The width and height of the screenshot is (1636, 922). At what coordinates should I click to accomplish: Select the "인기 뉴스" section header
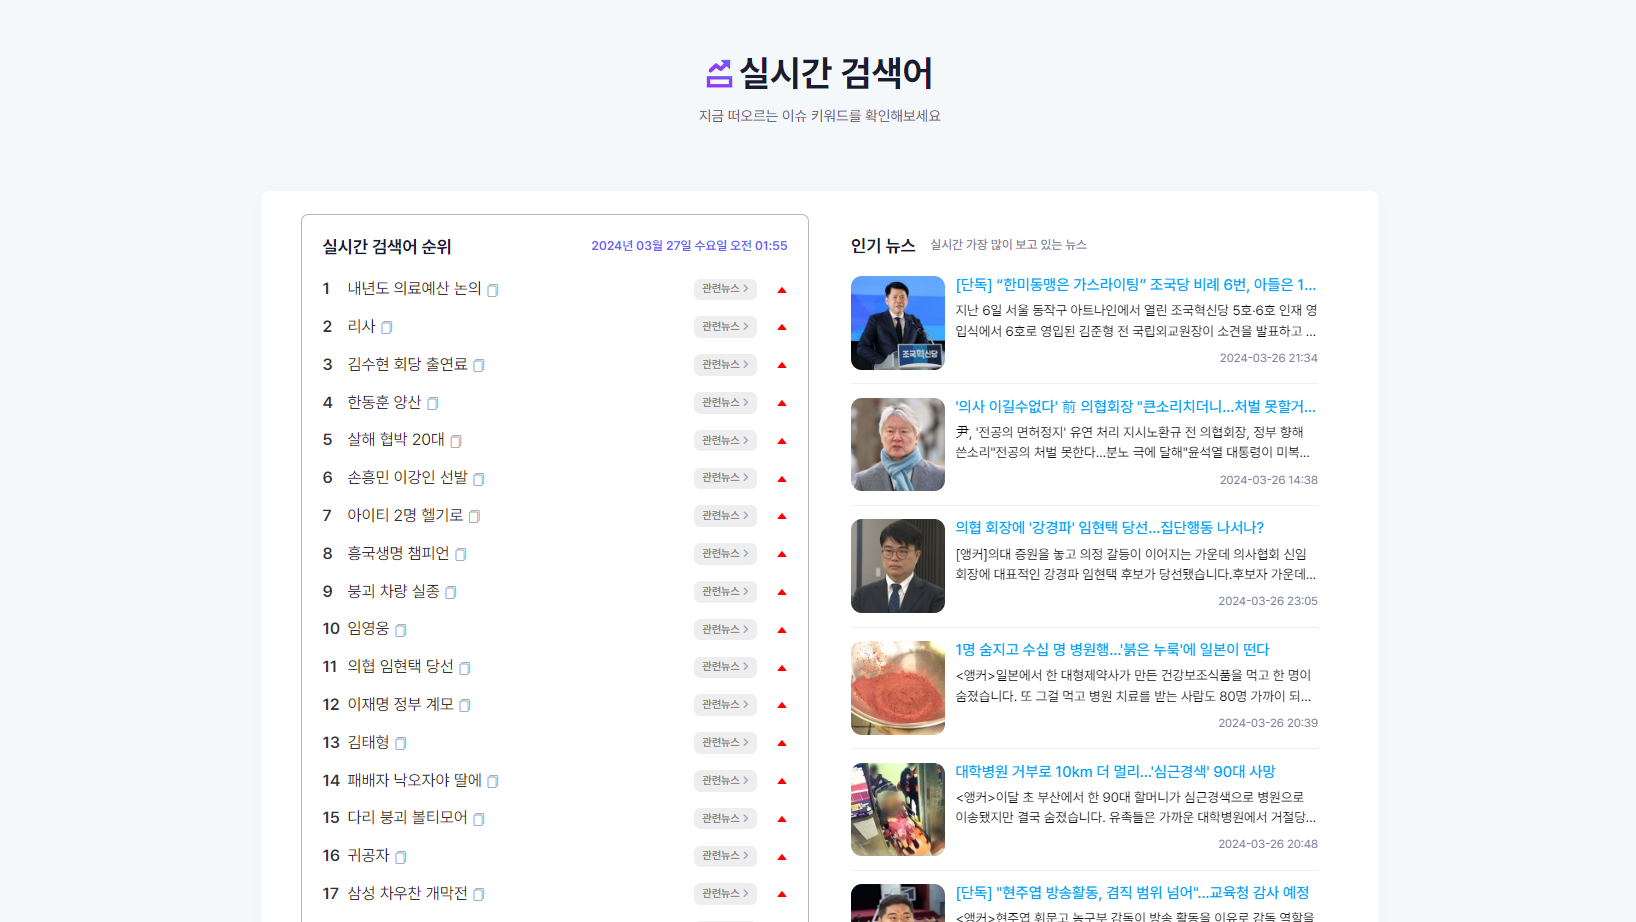coord(882,243)
